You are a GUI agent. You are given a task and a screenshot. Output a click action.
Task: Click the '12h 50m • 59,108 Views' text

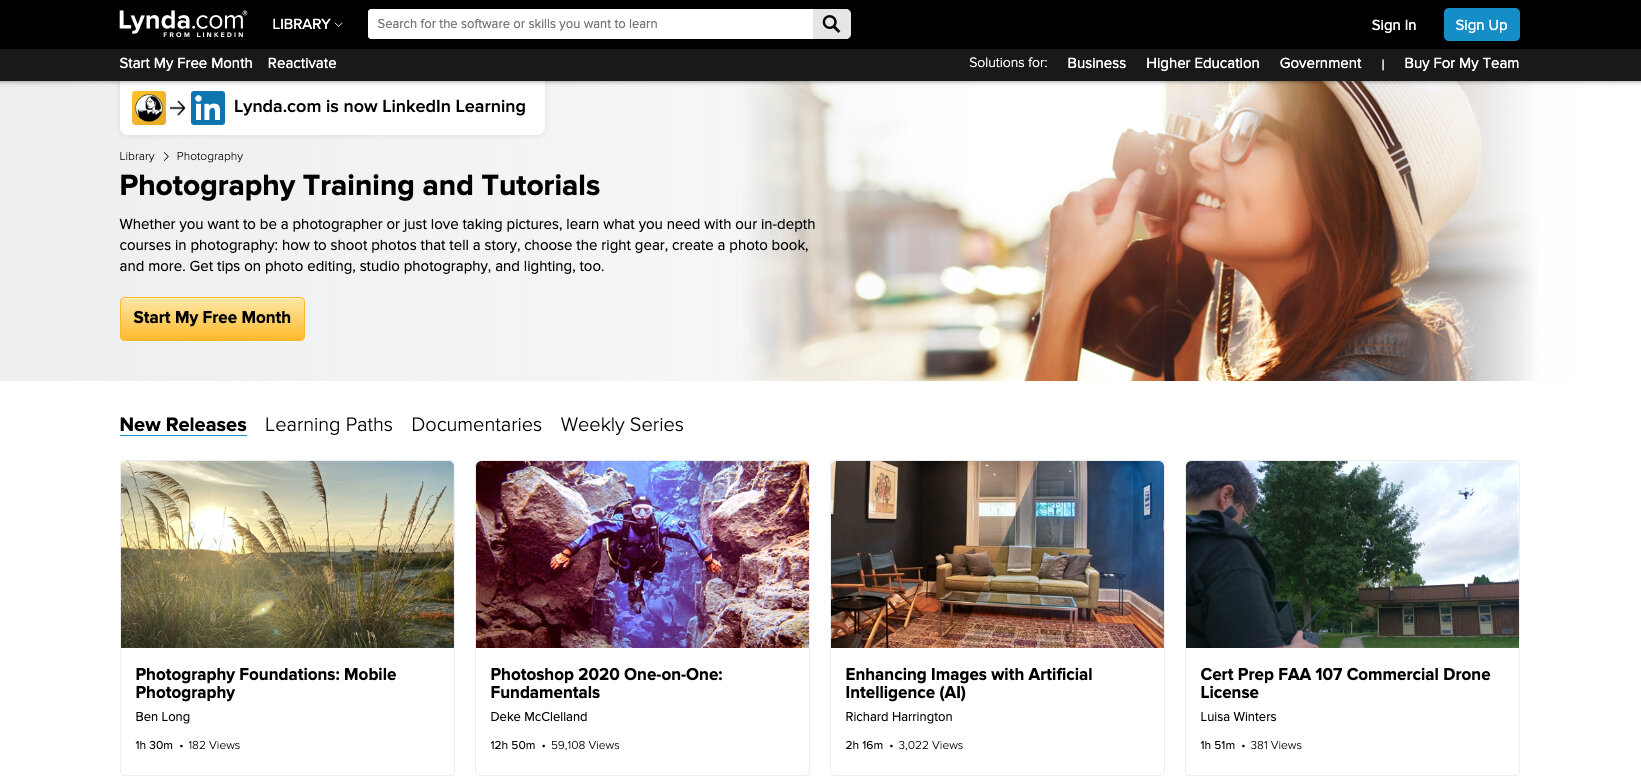[x=555, y=745]
